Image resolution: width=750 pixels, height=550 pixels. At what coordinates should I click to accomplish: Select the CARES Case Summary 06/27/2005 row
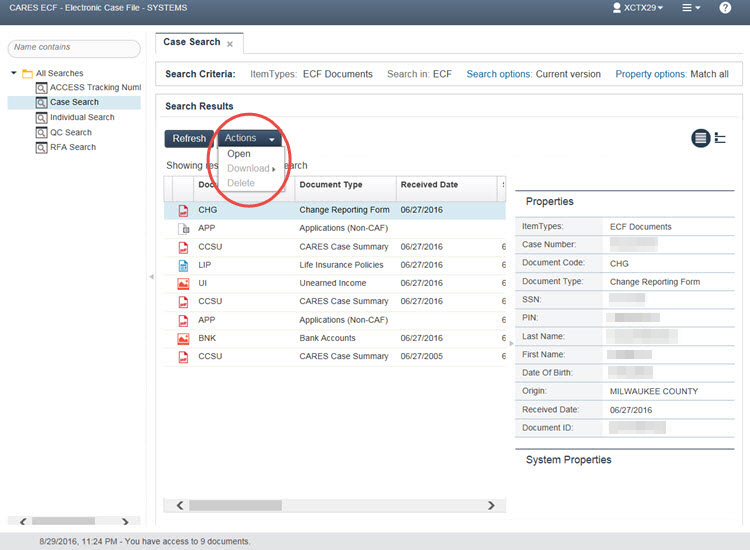click(335, 357)
